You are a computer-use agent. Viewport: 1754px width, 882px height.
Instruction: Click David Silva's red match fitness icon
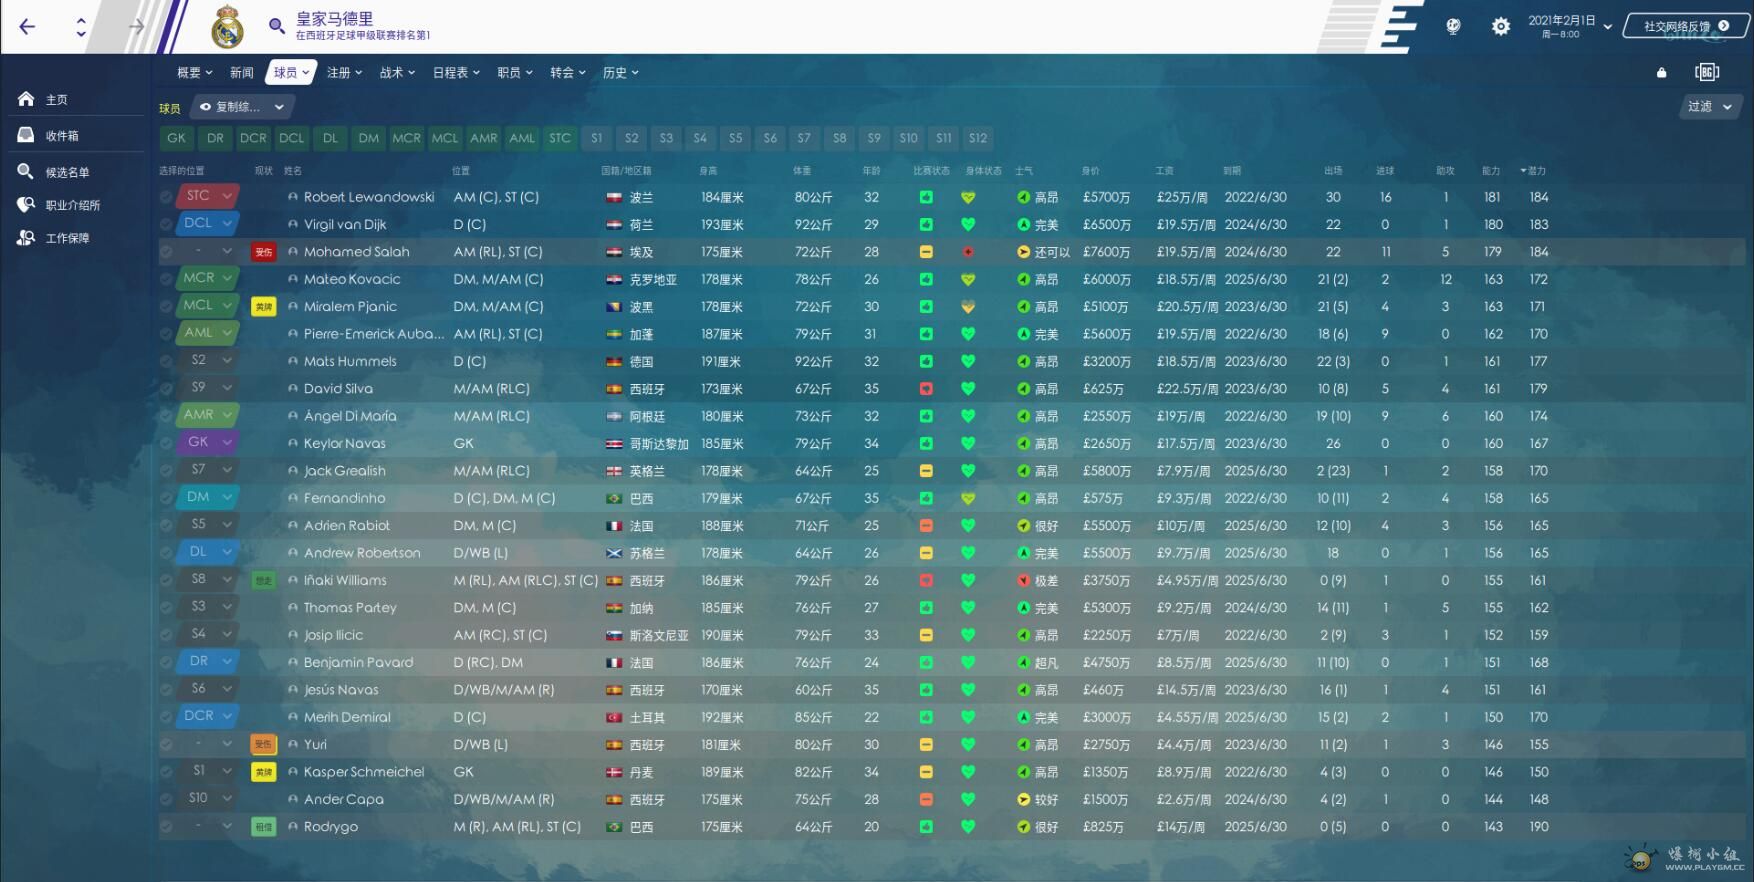(x=926, y=389)
